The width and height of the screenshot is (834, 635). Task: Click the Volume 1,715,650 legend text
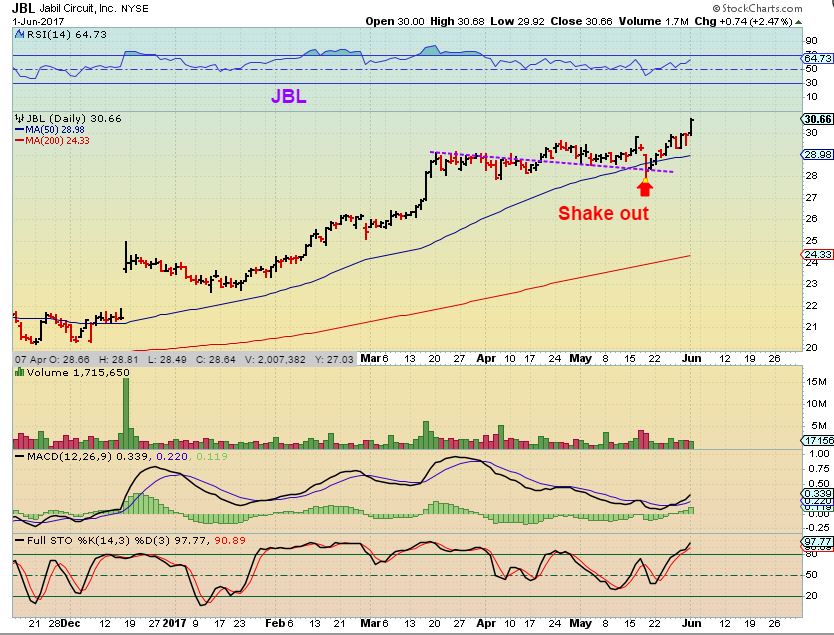[78, 372]
